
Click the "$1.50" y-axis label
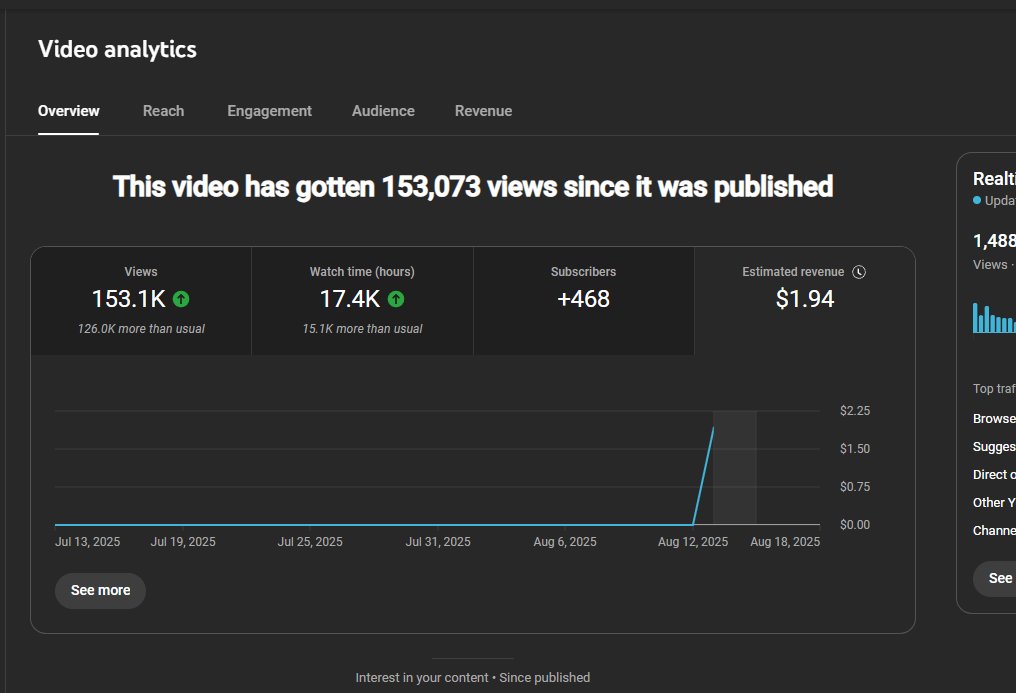point(855,449)
